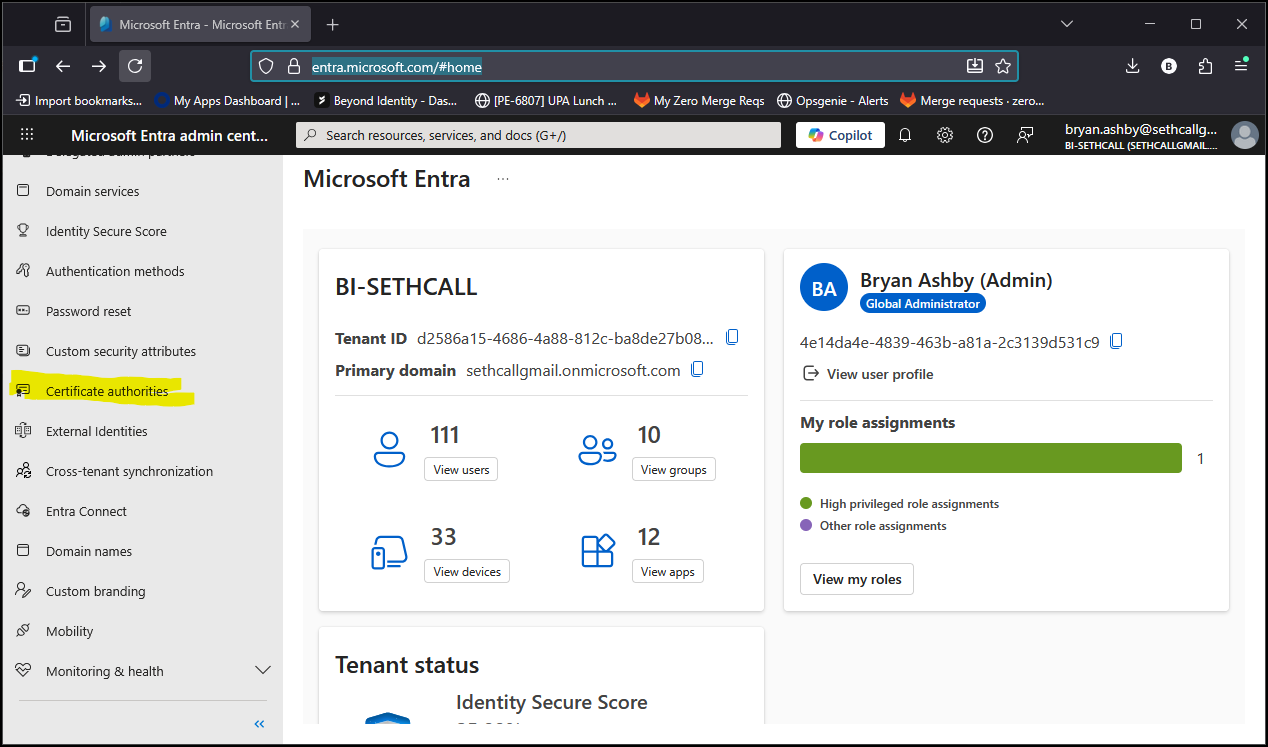Image resolution: width=1268 pixels, height=747 pixels.
Task: Collapse the left navigation sidebar
Action: click(x=259, y=723)
